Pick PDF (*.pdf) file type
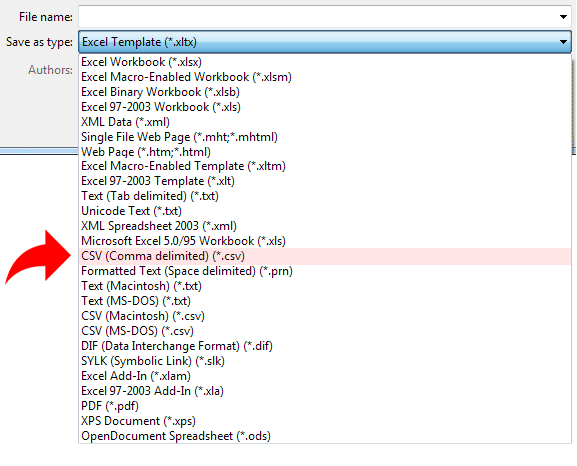This screenshot has width=577, height=466. [x=325, y=406]
